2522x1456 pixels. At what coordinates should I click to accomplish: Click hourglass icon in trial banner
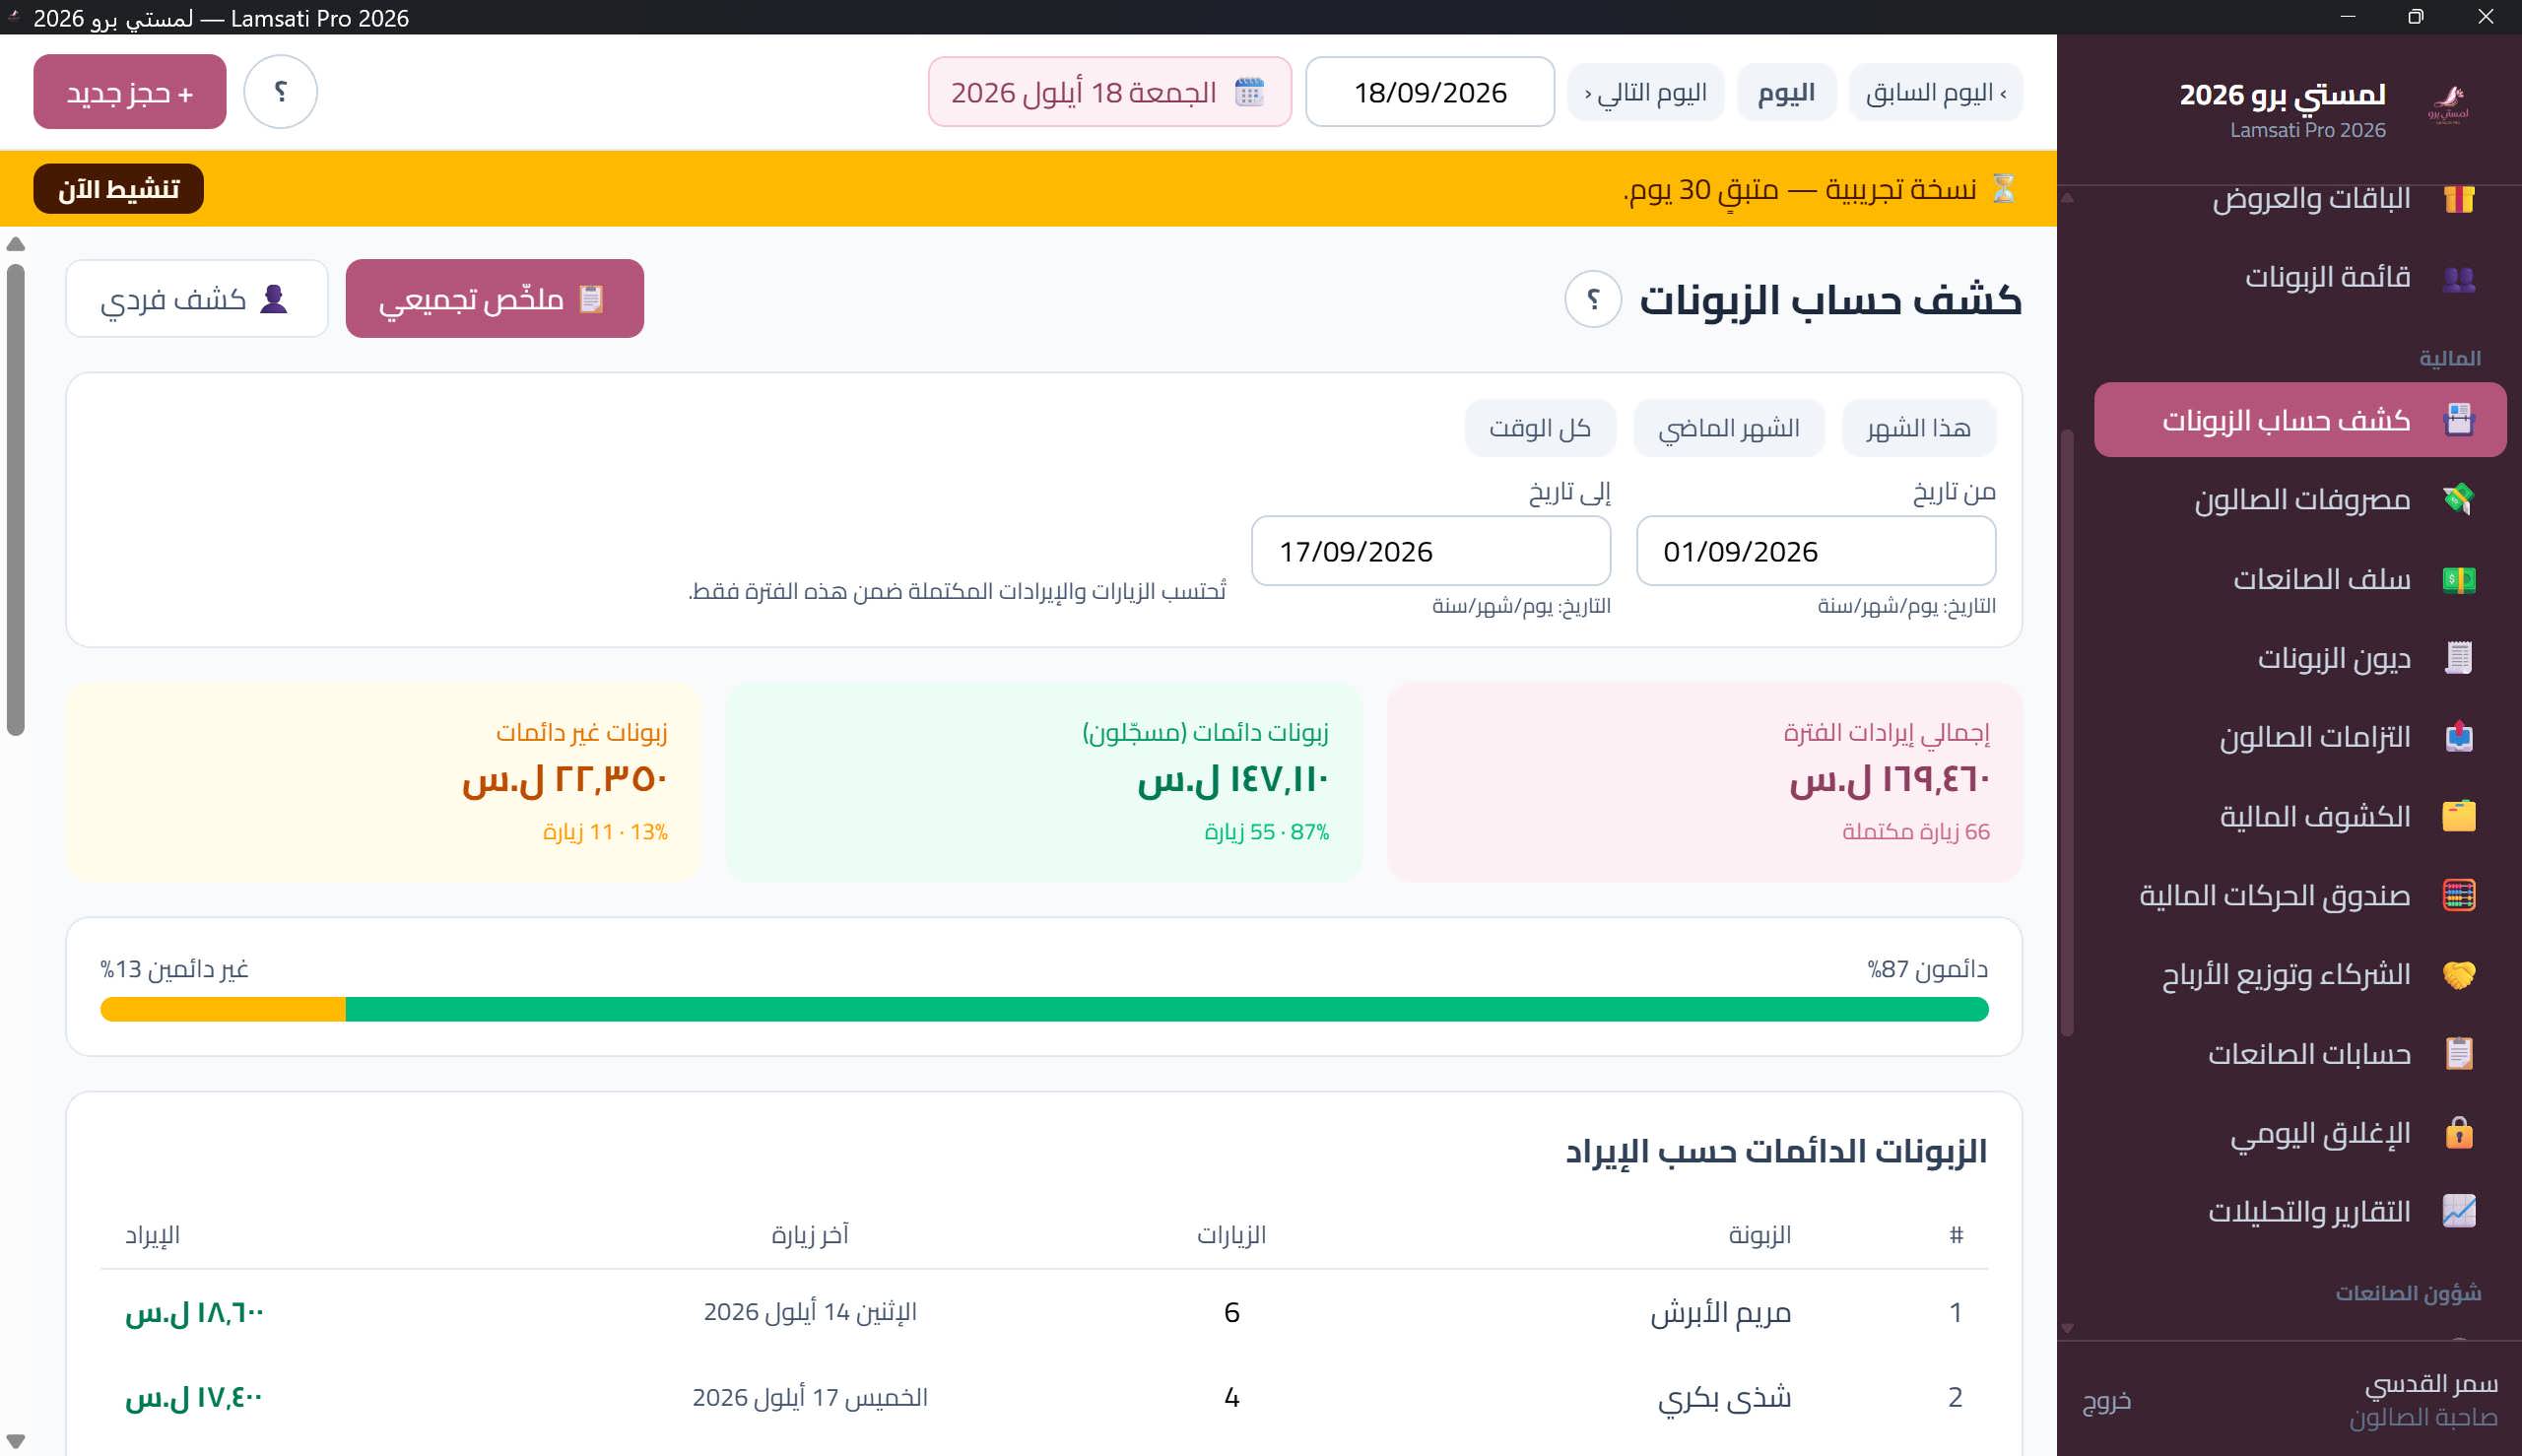pyautogui.click(x=2003, y=188)
